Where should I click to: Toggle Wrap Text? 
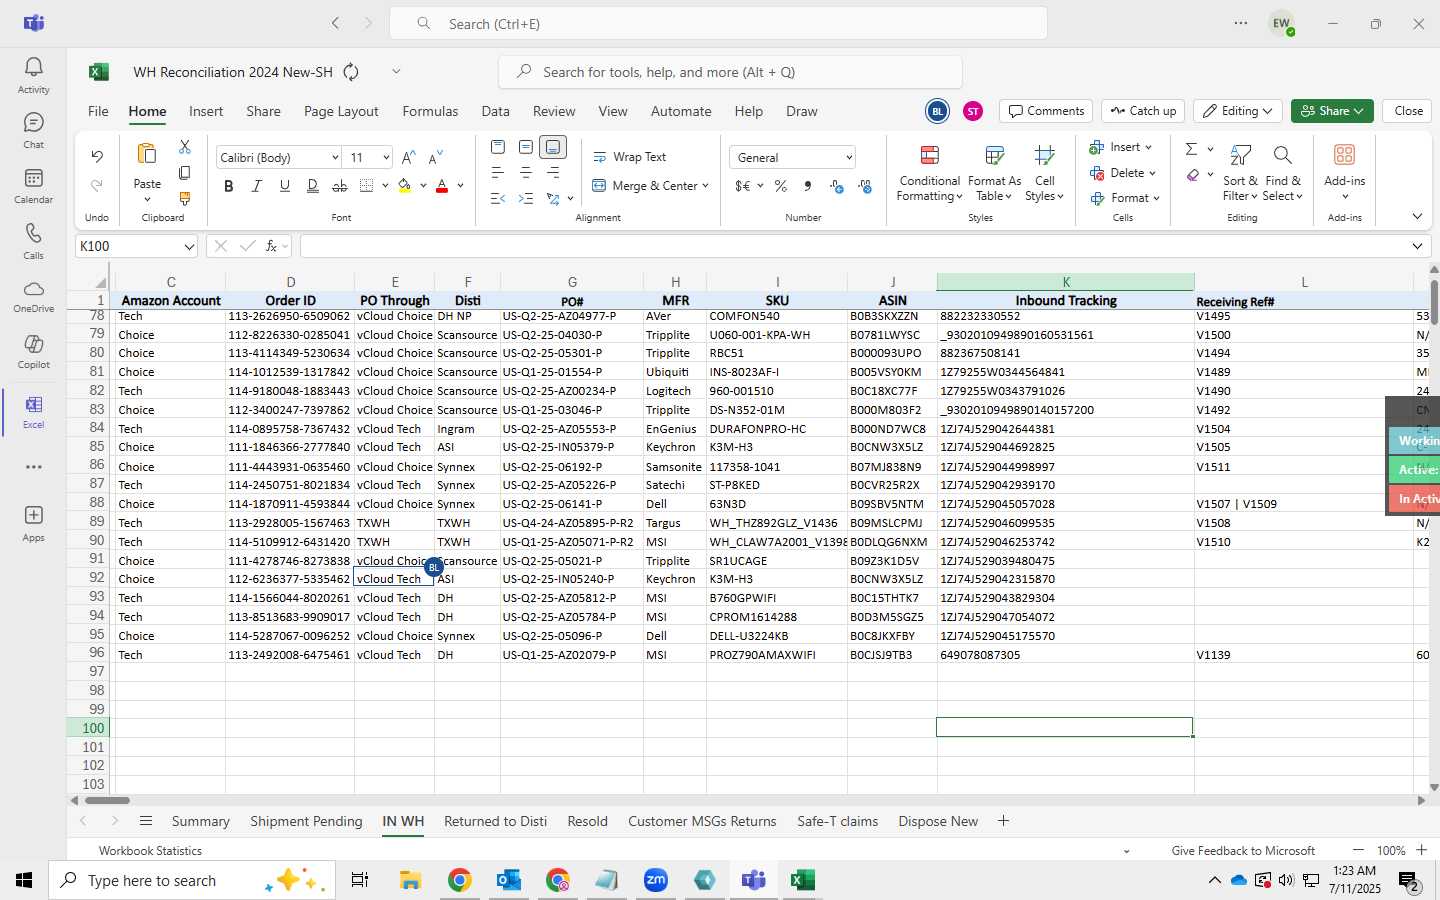629,157
